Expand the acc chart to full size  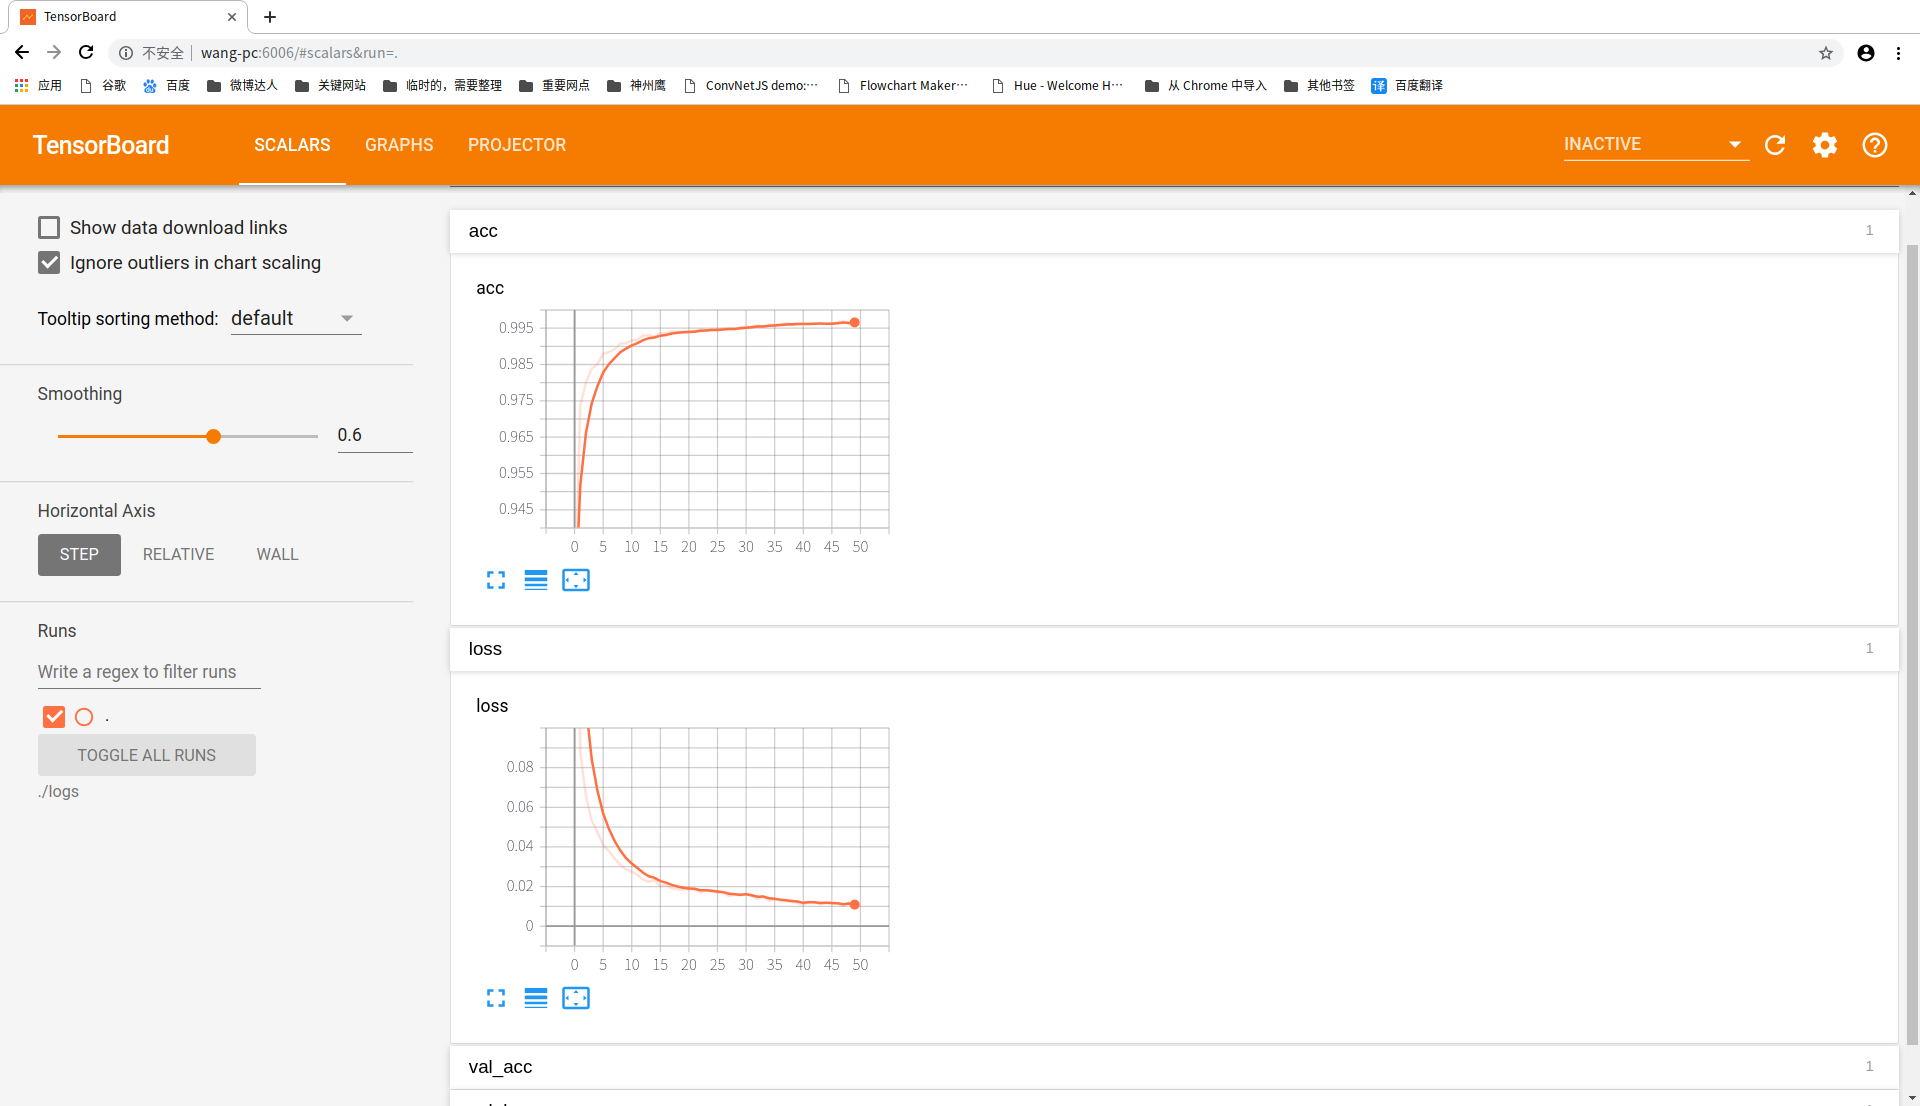click(x=495, y=580)
